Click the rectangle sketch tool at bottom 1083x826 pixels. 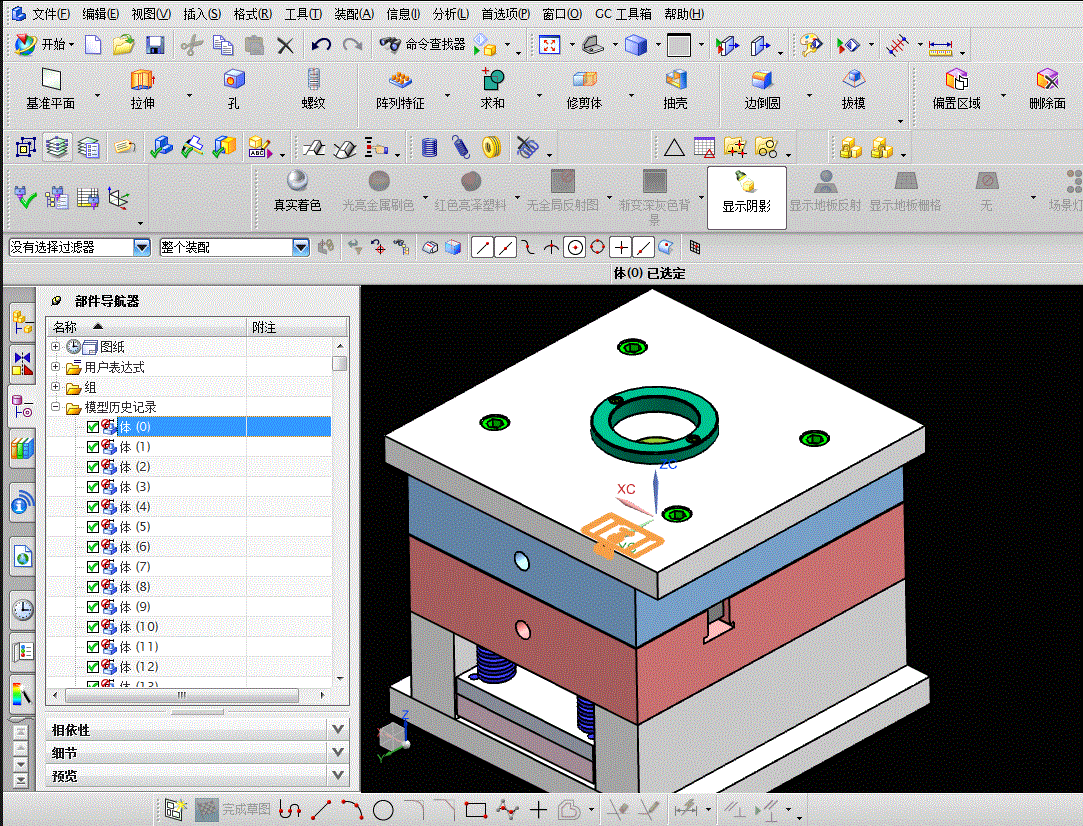coord(476,809)
